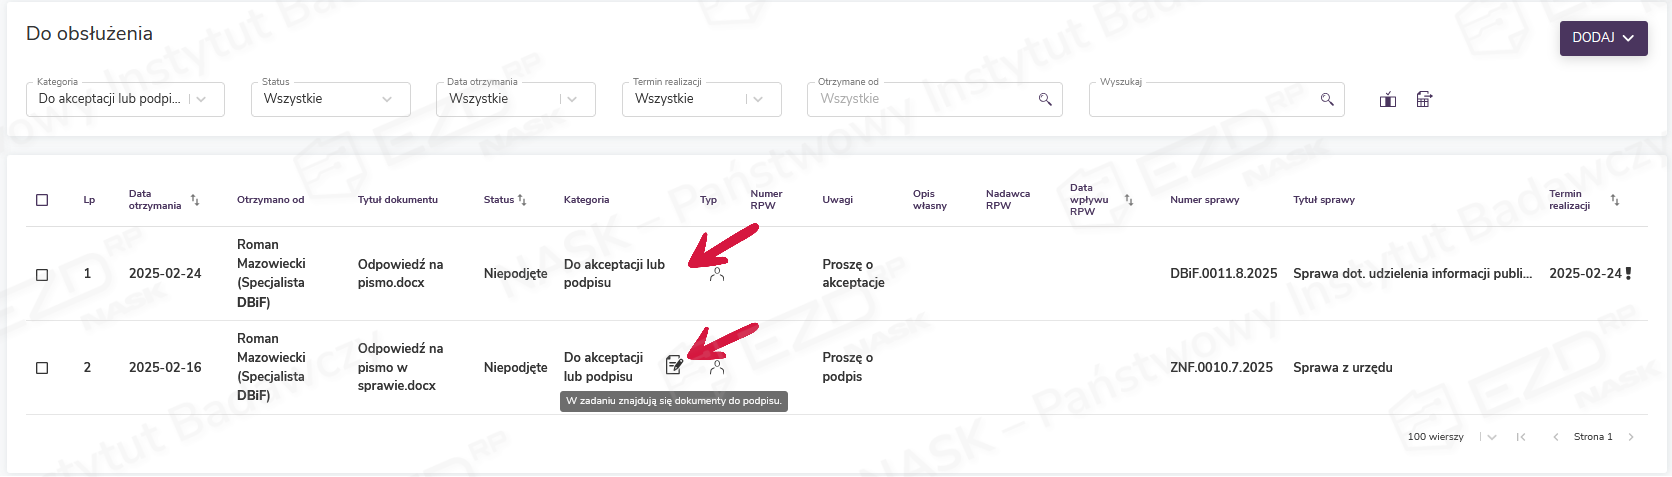This screenshot has height=477, width=1672.
Task: Open the Kategoria filter dropdown
Action: click(x=203, y=99)
